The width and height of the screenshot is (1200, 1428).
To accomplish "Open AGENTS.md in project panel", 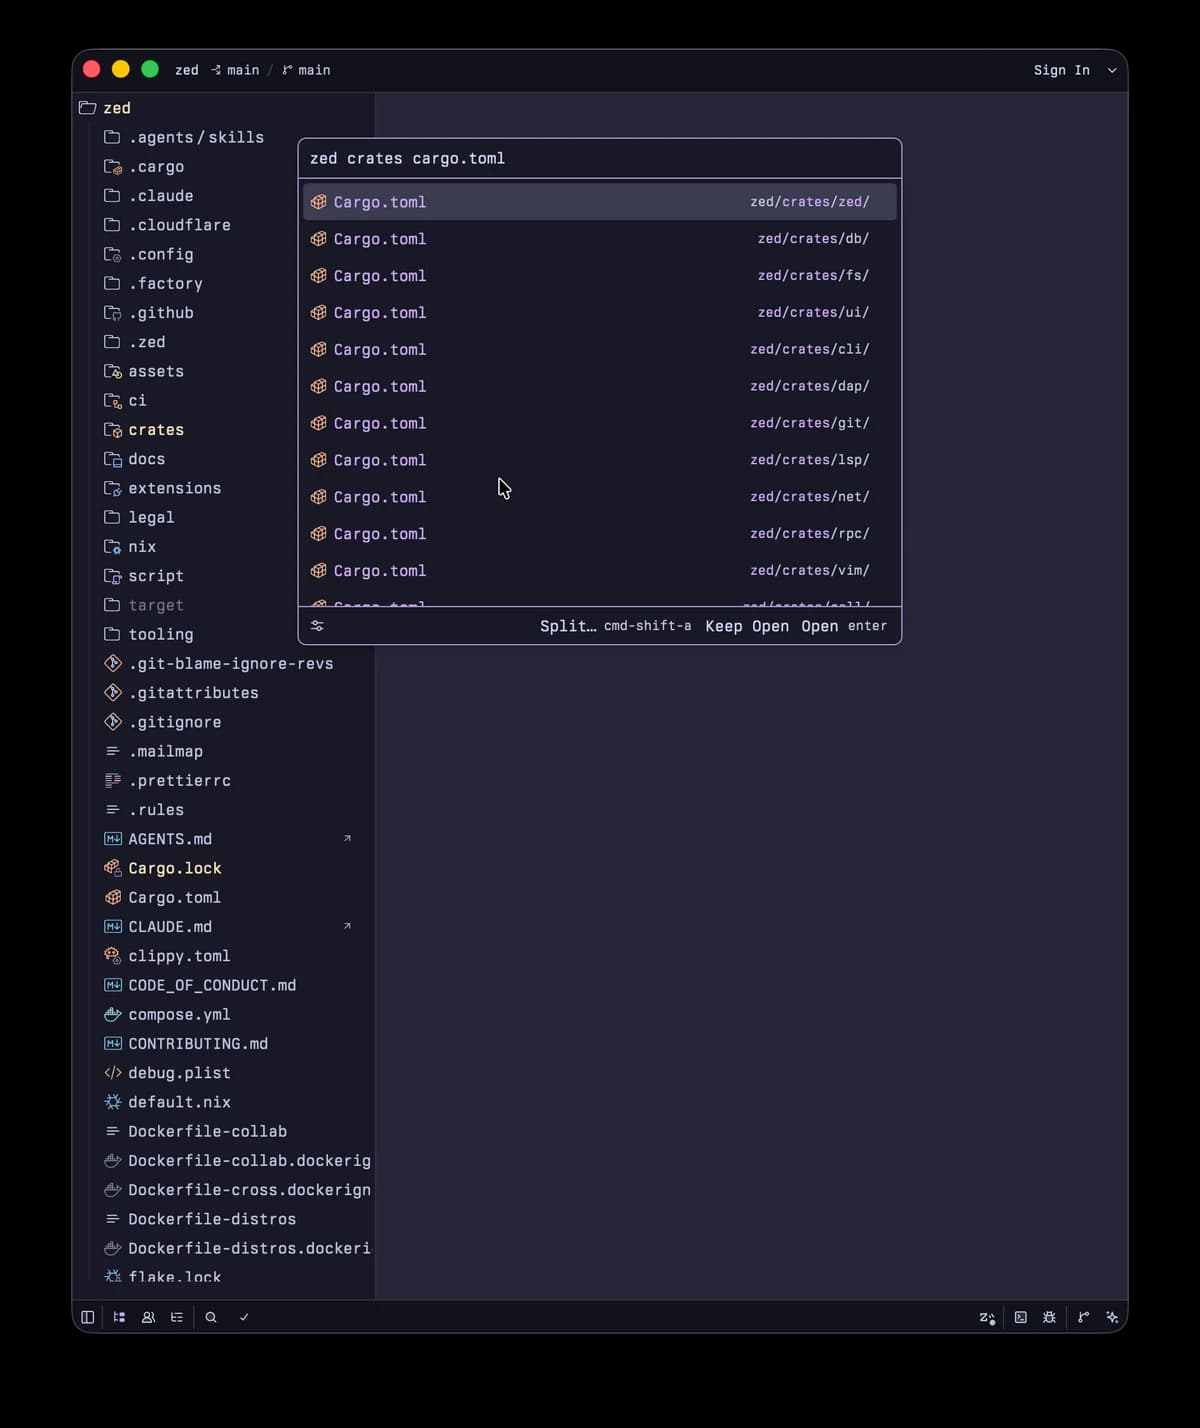I will coord(224,839).
